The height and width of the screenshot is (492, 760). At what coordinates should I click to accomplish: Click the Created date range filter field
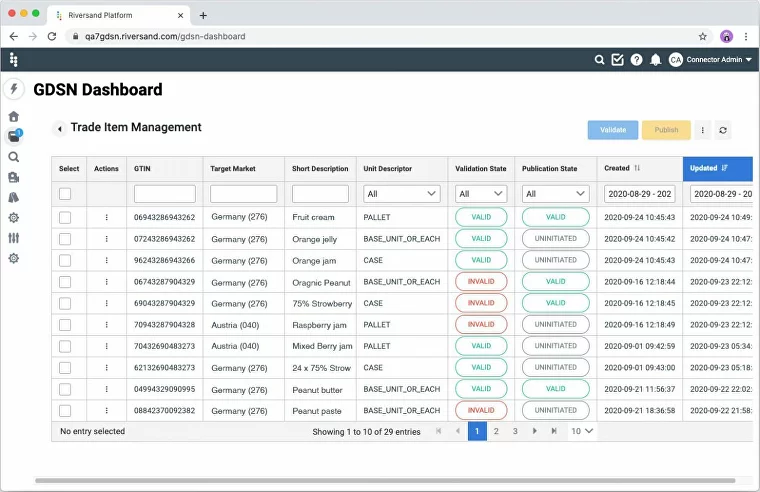tap(639, 194)
